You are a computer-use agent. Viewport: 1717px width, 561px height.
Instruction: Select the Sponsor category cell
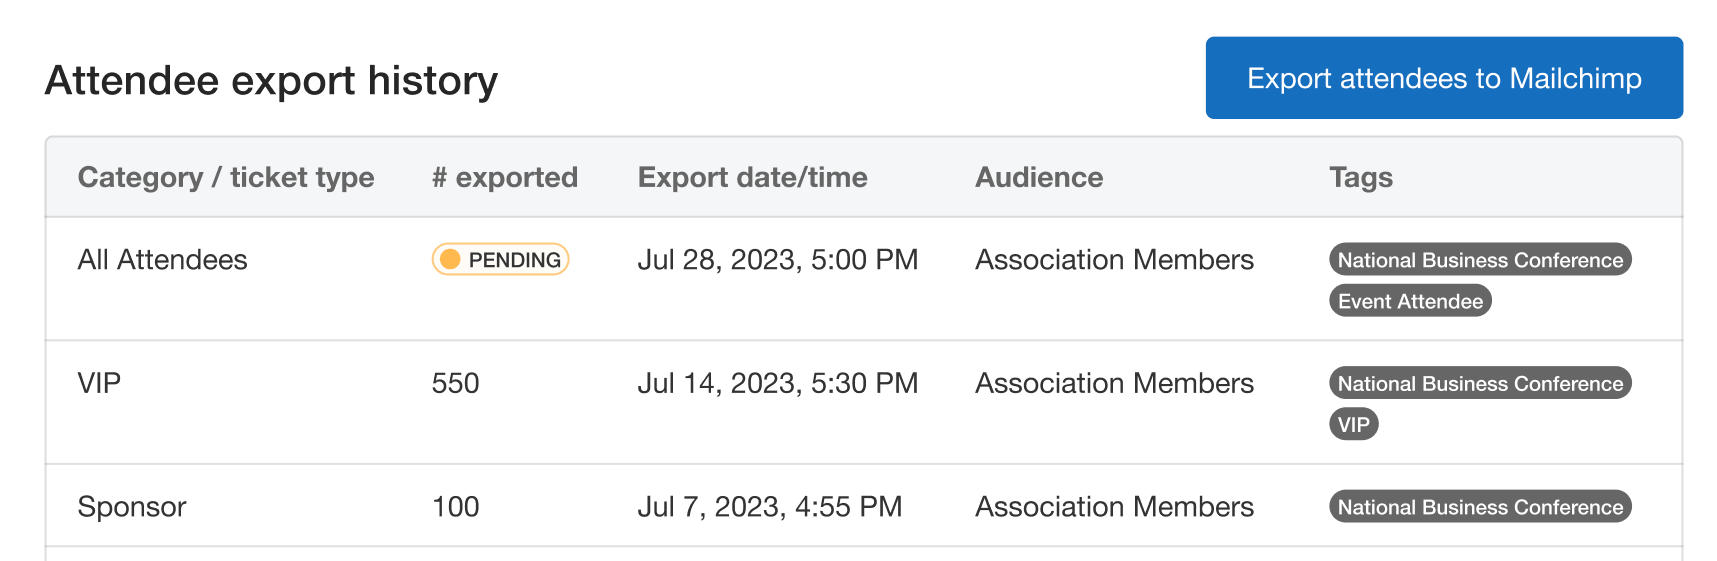pos(131,507)
